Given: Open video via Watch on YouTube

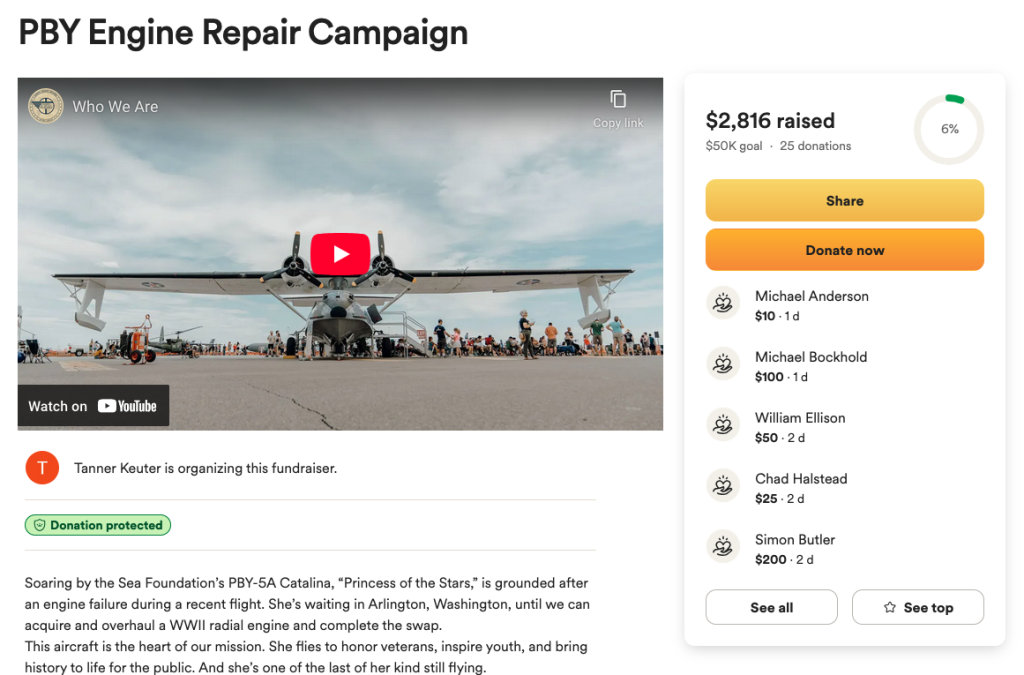Looking at the screenshot, I should tap(93, 406).
